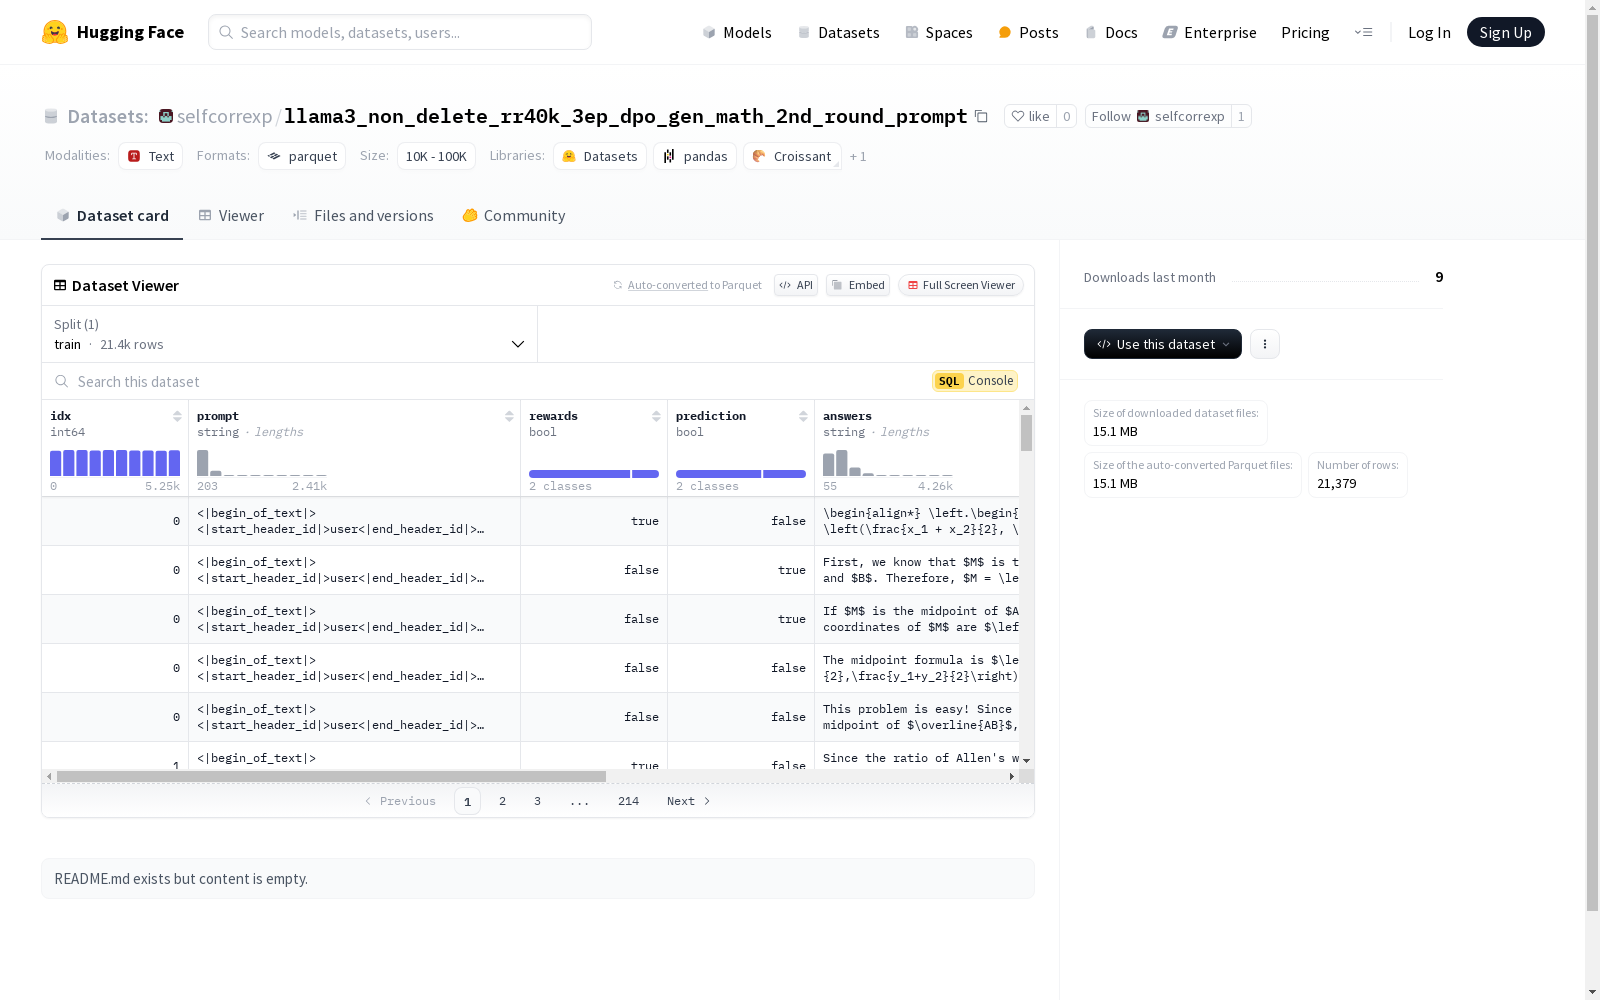Open Posts in the top navigation
This screenshot has height=1000, width=1600.
[1028, 32]
